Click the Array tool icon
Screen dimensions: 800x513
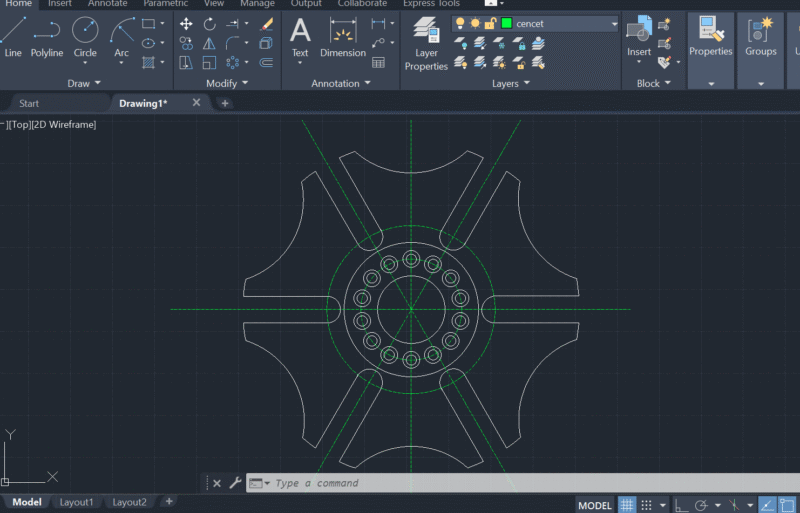pos(232,62)
